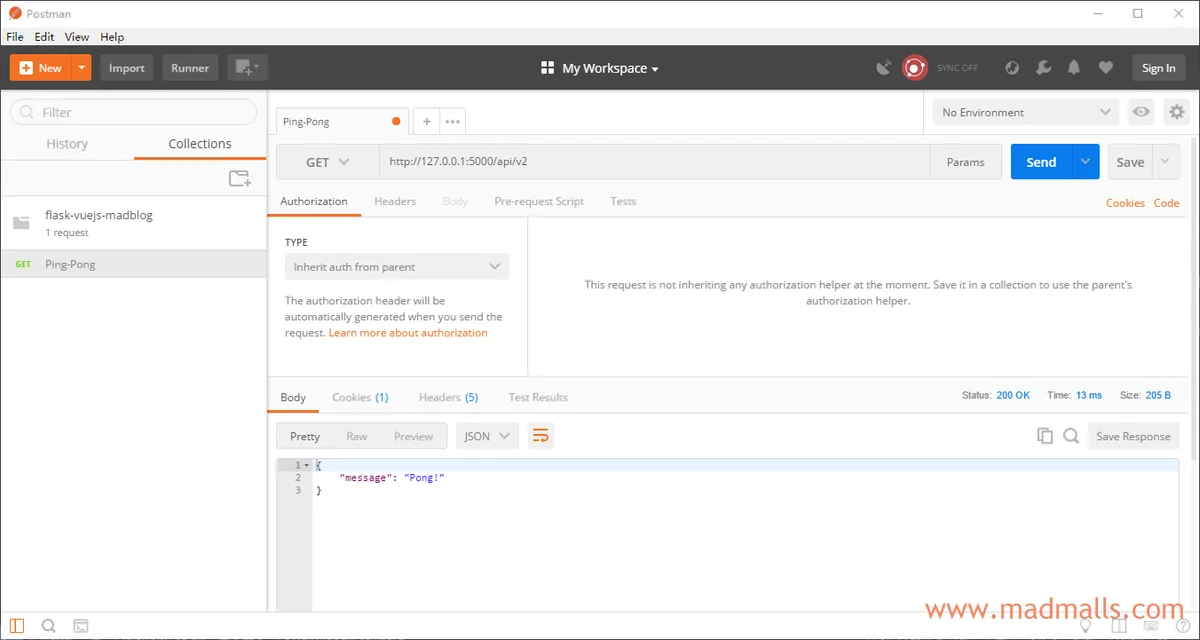Open the Postman console icon
Image resolution: width=1200 pixels, height=640 pixels.
(81, 627)
